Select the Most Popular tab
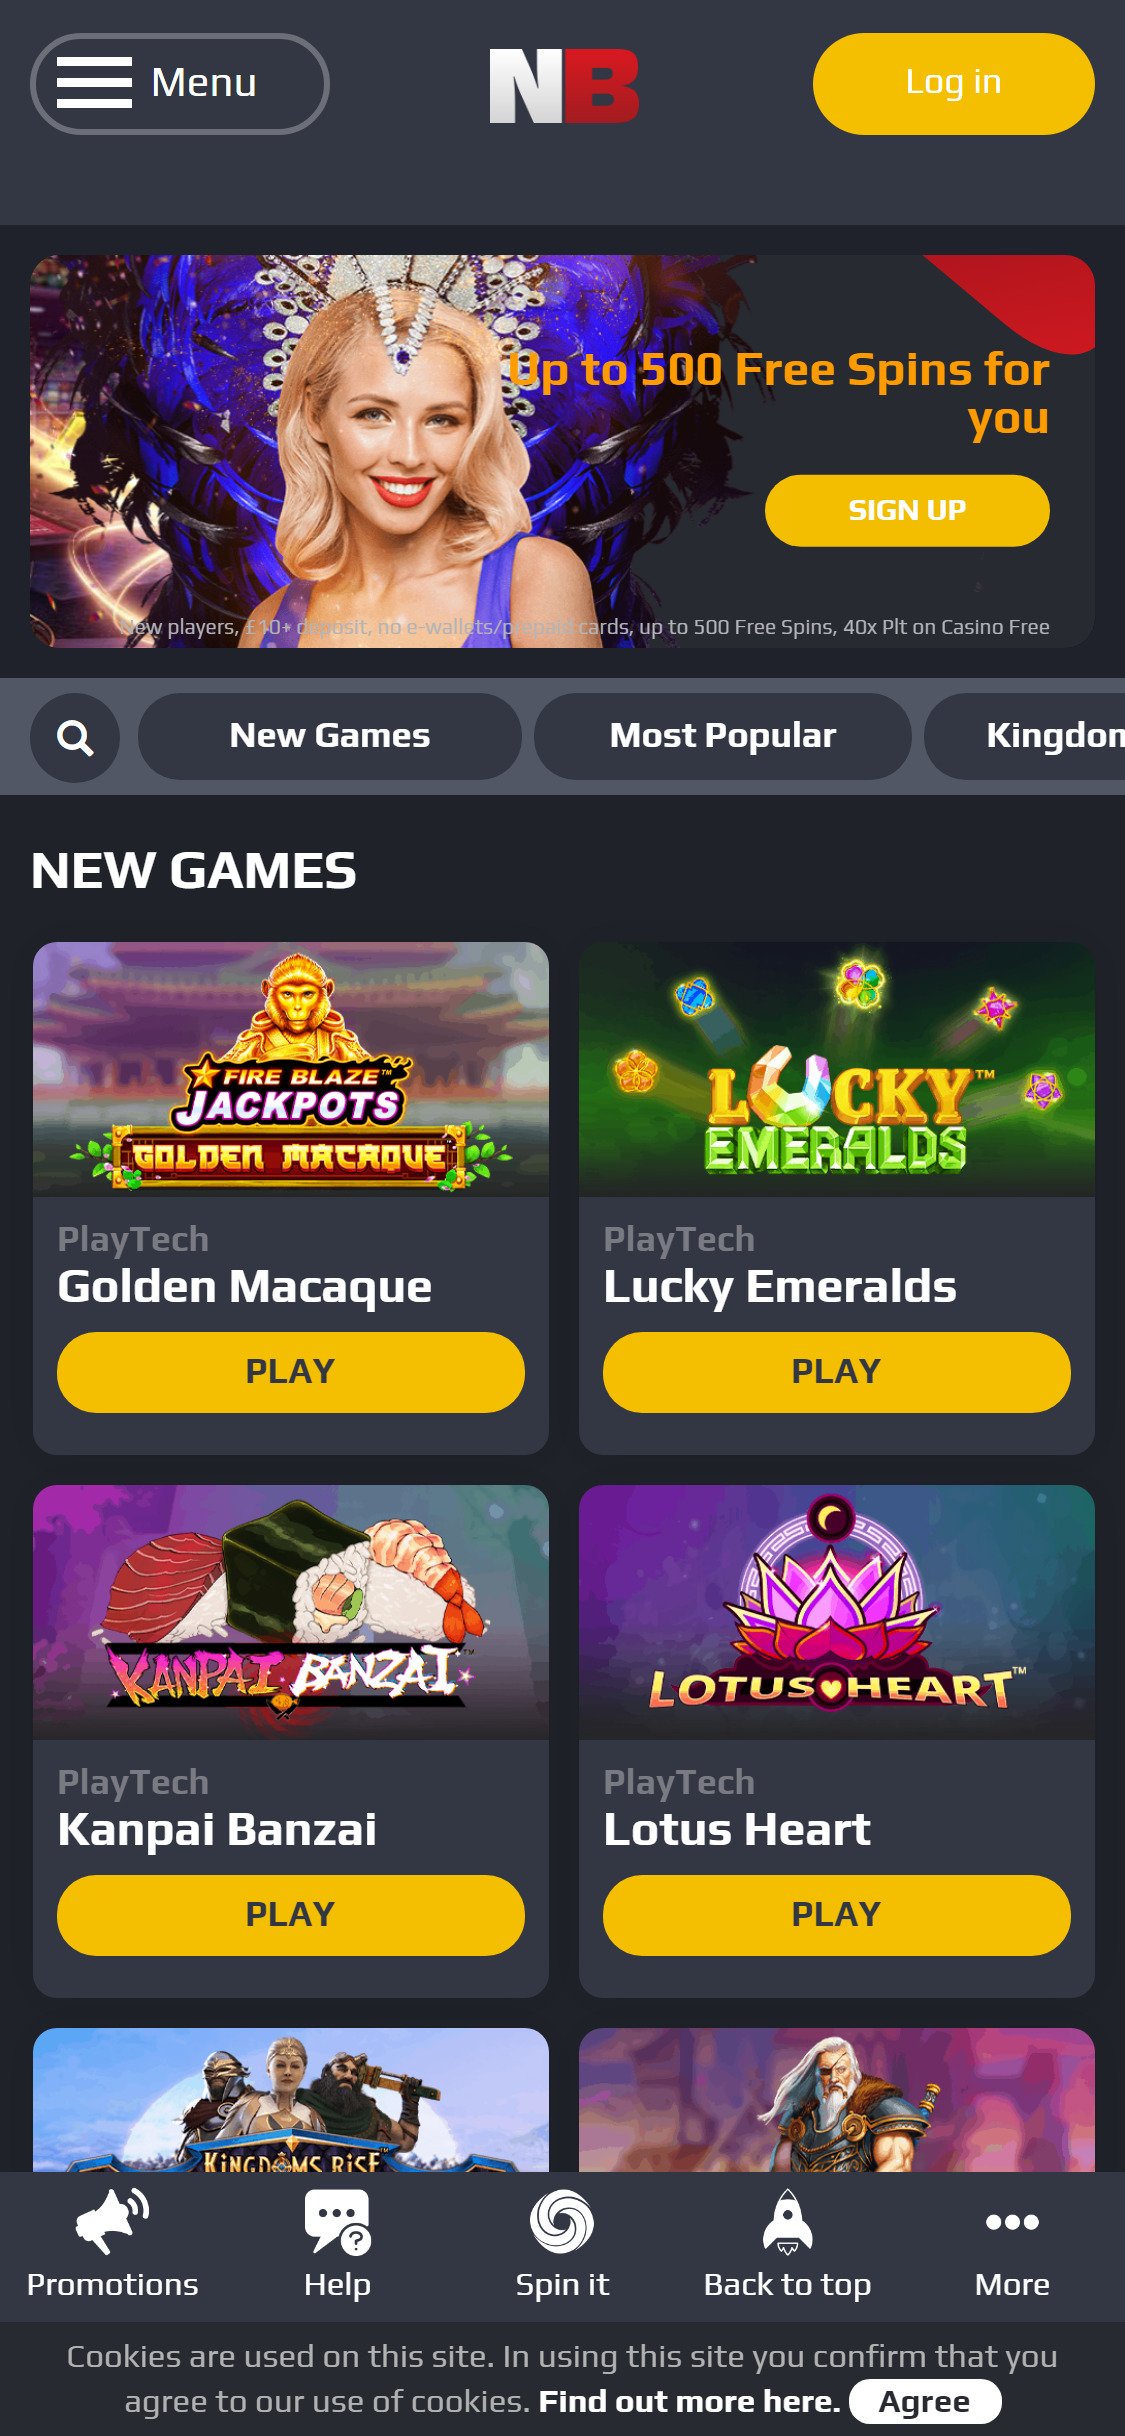Screen dimensions: 1125x2436 (x=723, y=736)
